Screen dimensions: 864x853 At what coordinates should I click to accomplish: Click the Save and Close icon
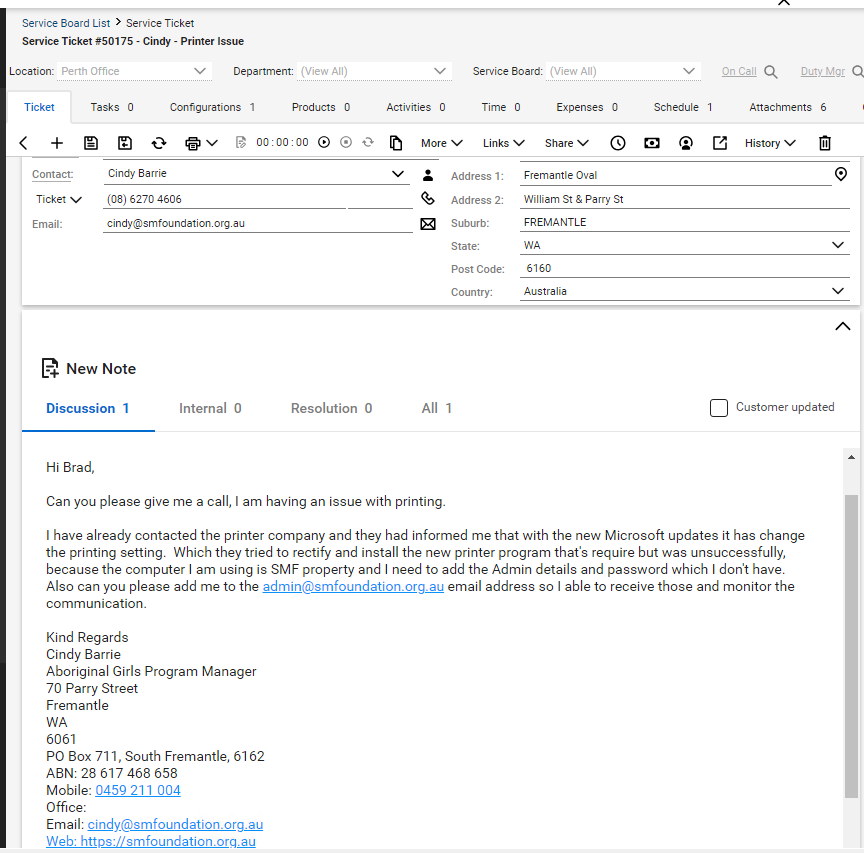pos(125,143)
